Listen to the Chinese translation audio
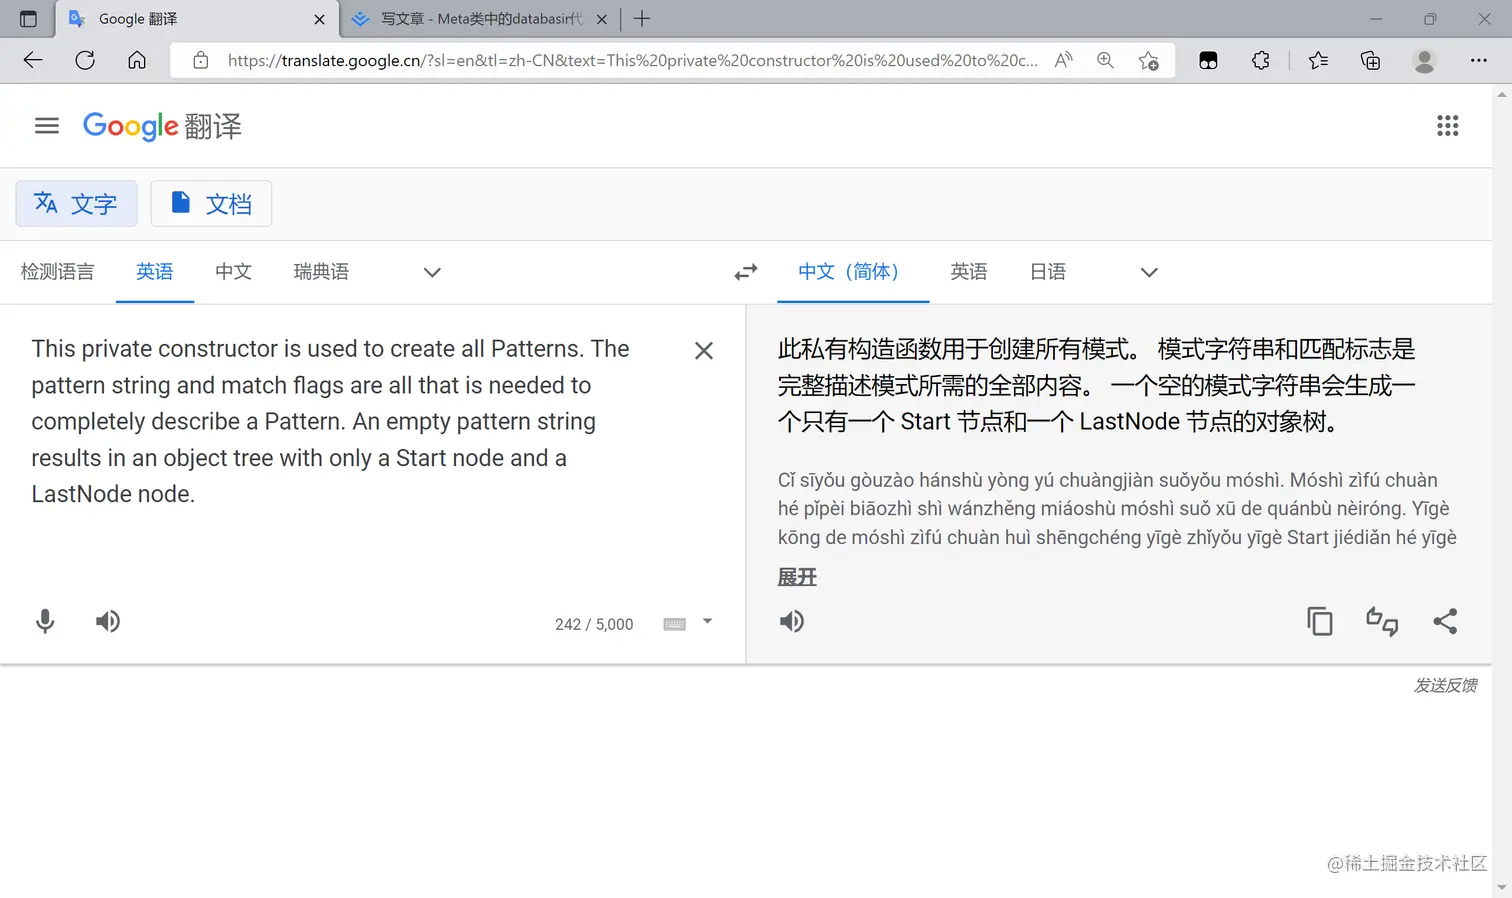Screen dimensions: 1512x898 [x=792, y=621]
